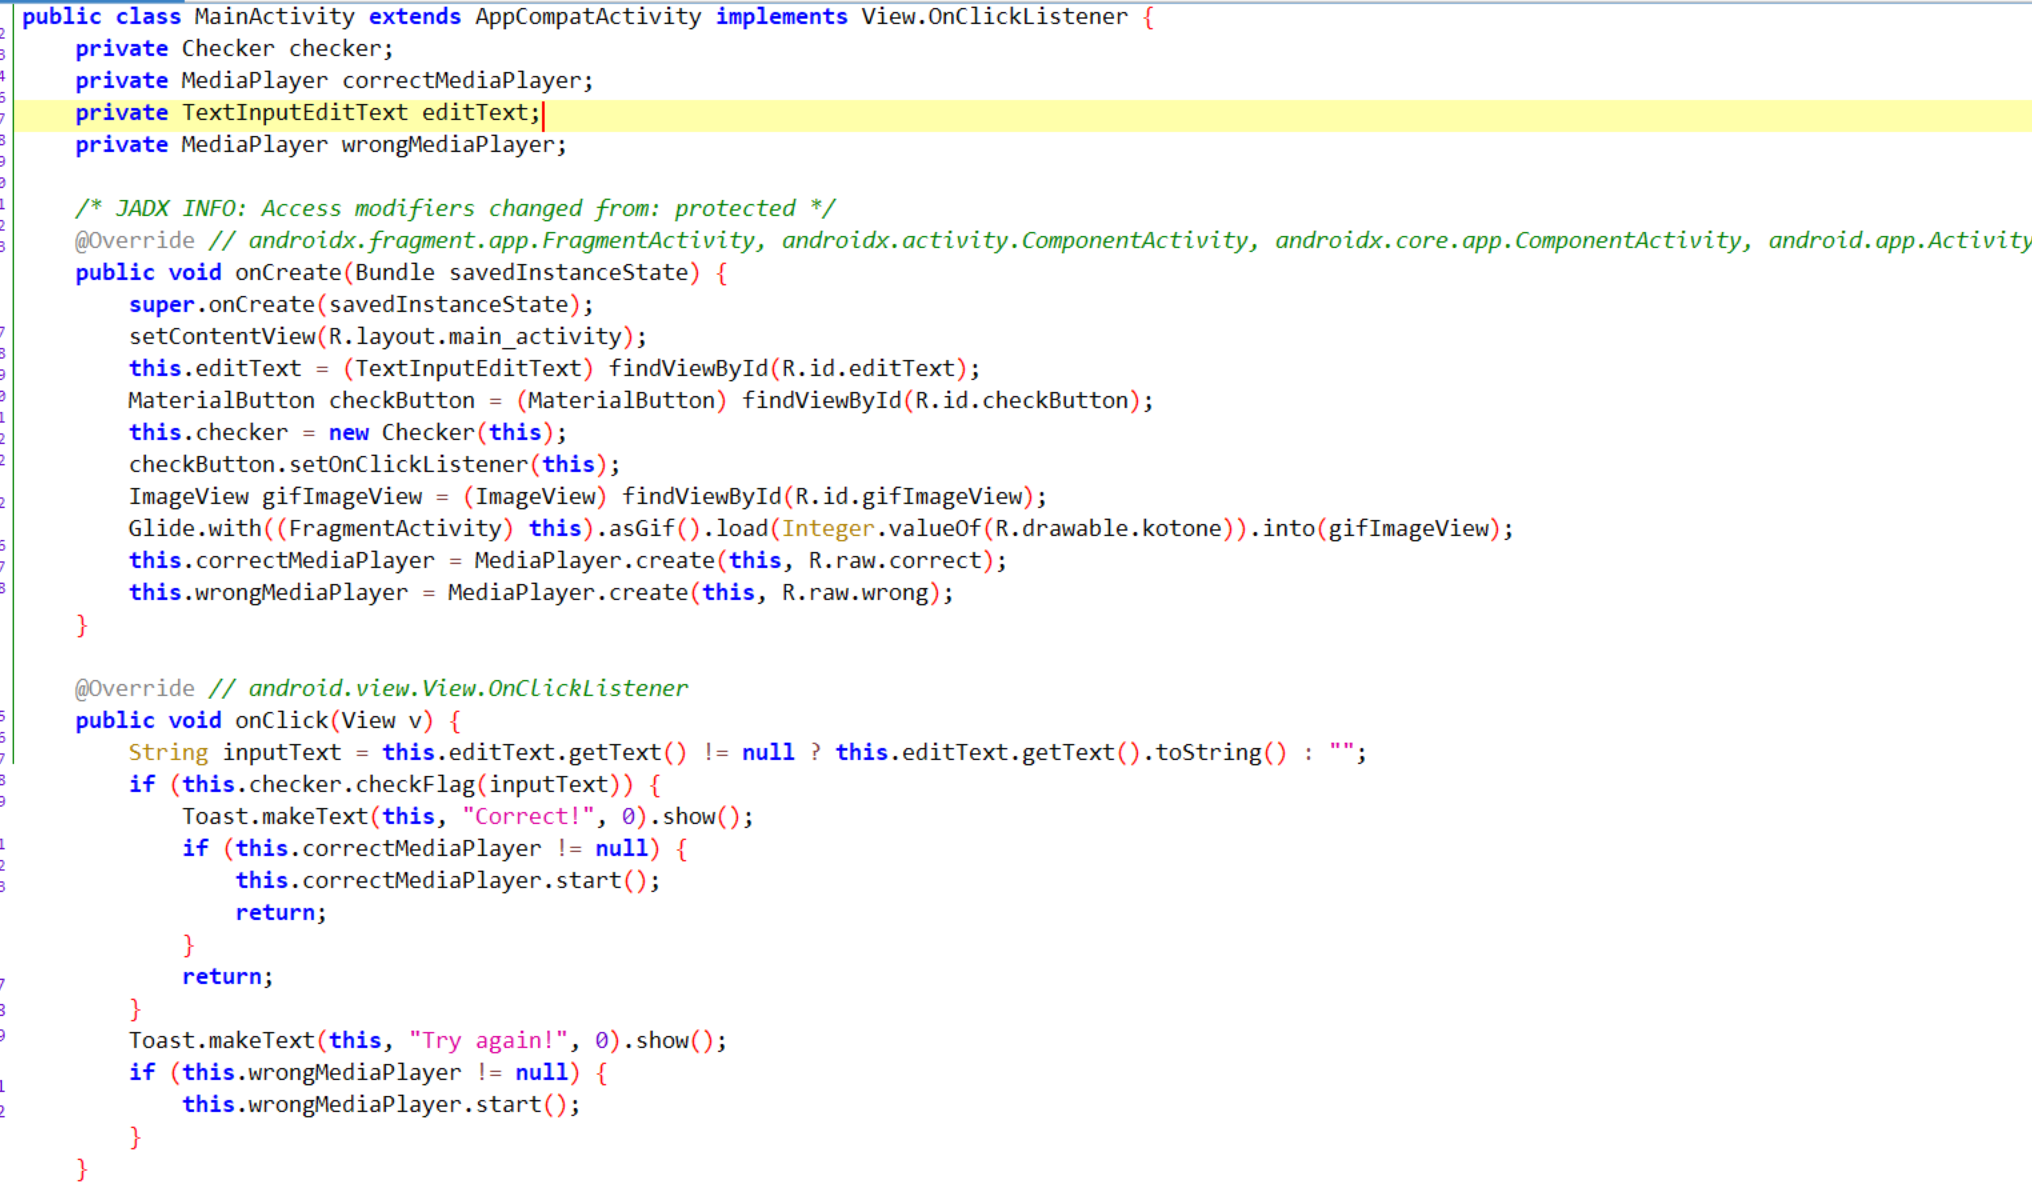Click the JADX INFO access modifiers comment
The image size is (2032, 1200).
click(x=455, y=209)
